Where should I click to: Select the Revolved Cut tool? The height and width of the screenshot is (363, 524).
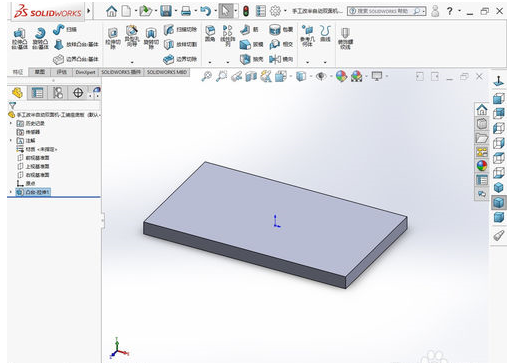coord(151,38)
